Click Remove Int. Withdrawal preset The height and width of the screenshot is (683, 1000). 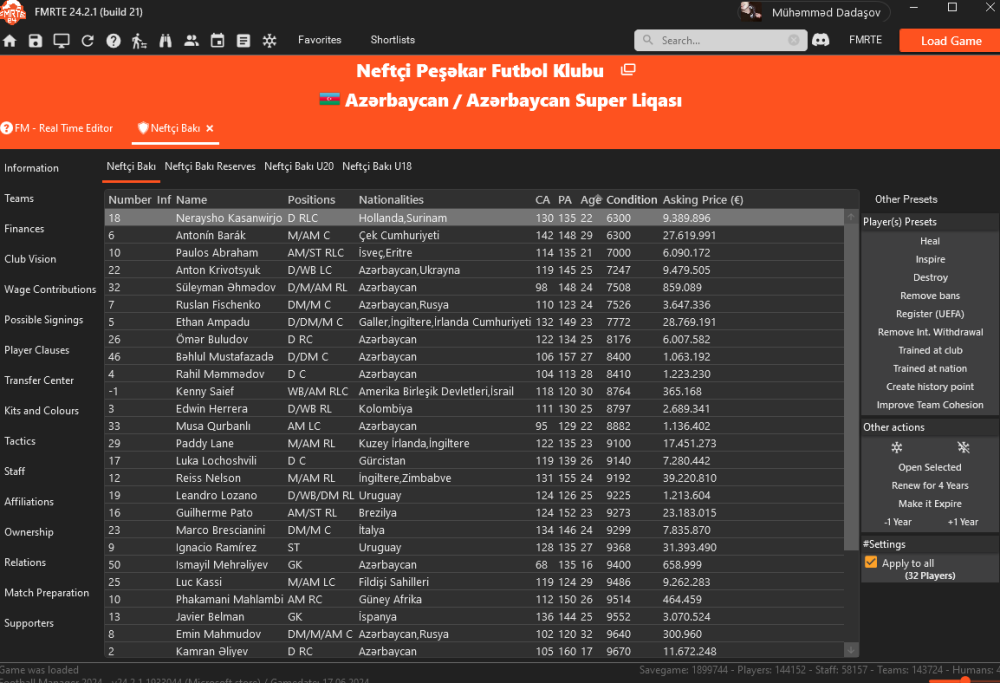click(x=930, y=332)
